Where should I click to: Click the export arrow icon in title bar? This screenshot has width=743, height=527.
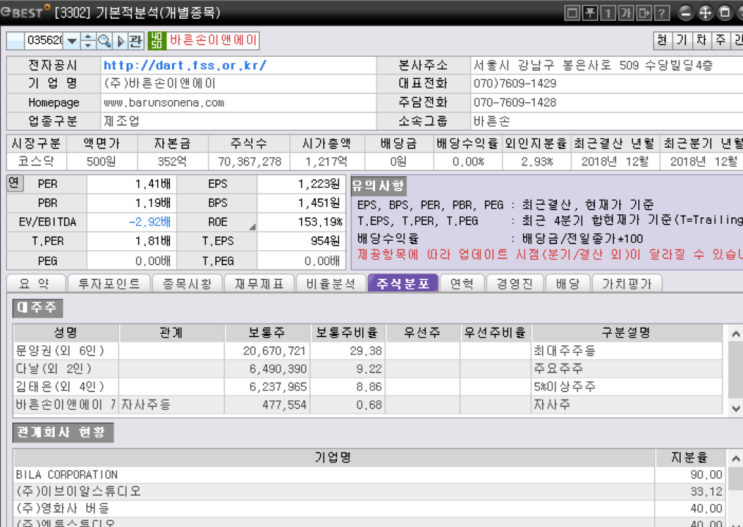(x=644, y=13)
